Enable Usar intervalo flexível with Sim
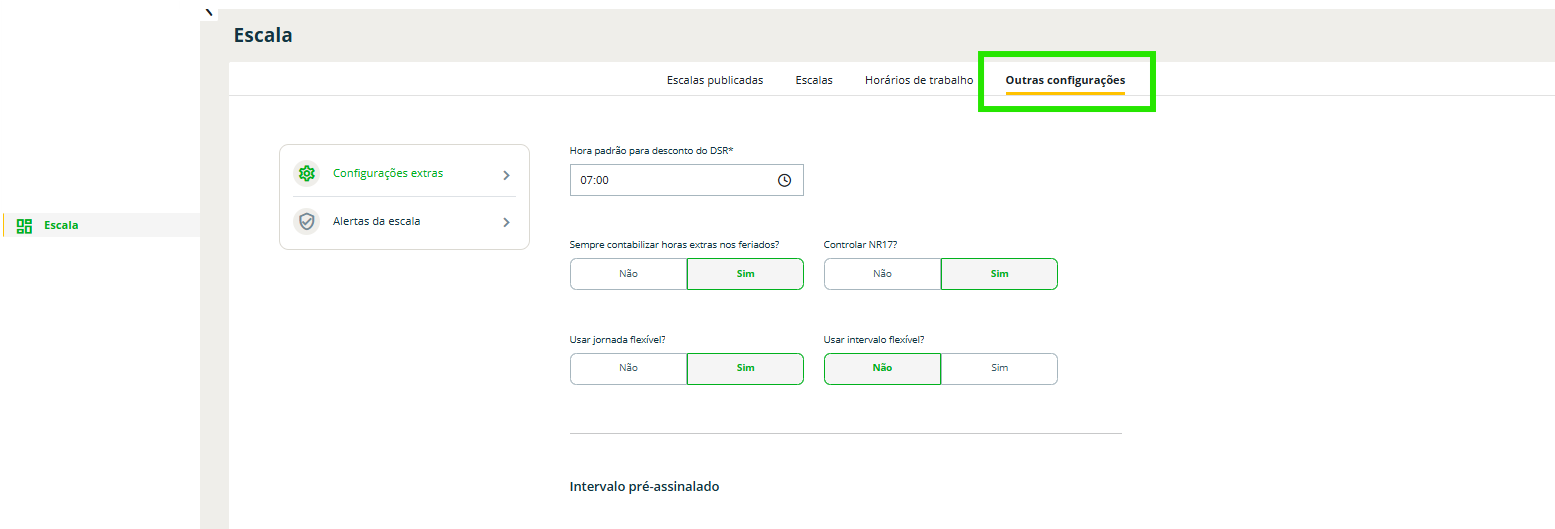The height and width of the screenshot is (529, 1555). click(999, 368)
